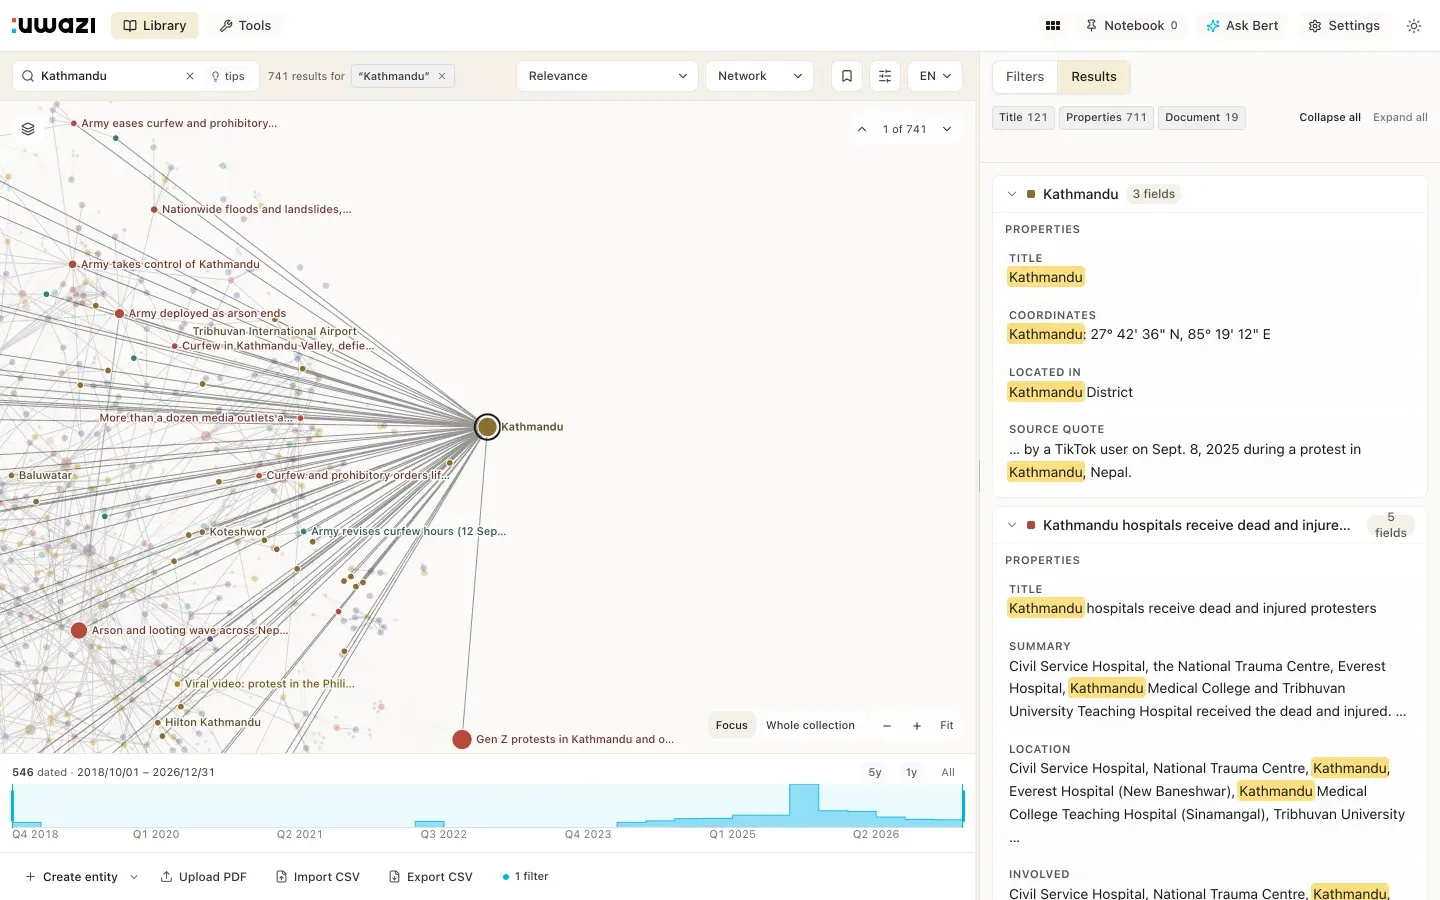Toggle the Document 19 match filter
The image size is (1440, 900).
[x=1201, y=118]
